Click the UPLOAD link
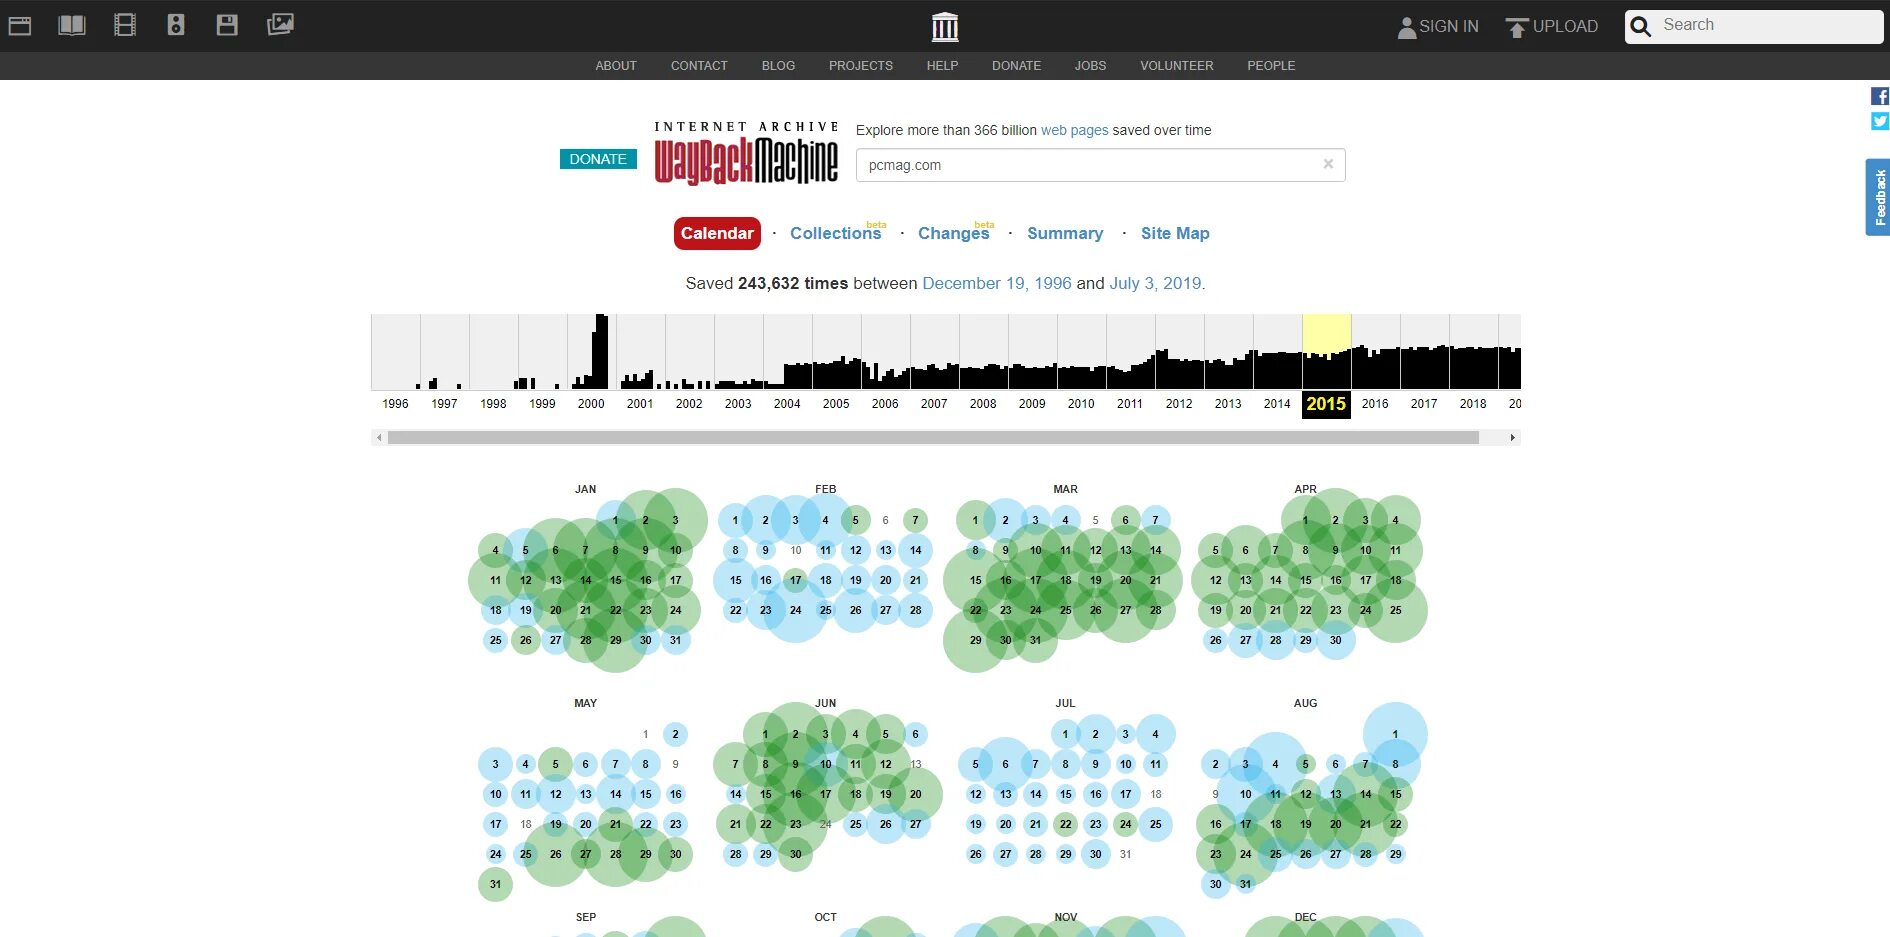The height and width of the screenshot is (937, 1890). [1565, 27]
